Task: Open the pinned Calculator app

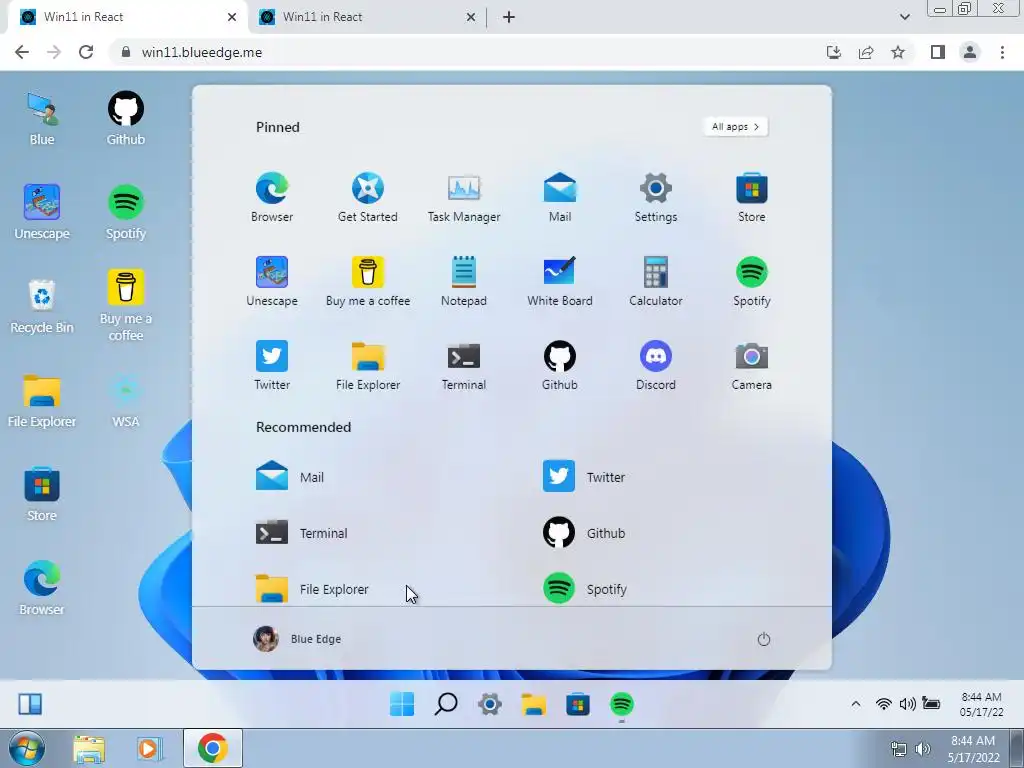Action: pos(656,281)
